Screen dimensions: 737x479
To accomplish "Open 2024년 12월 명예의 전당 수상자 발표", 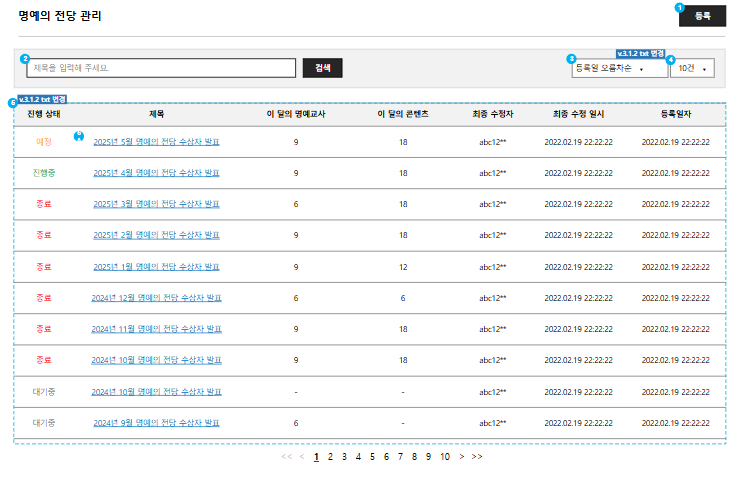I will click(156, 298).
